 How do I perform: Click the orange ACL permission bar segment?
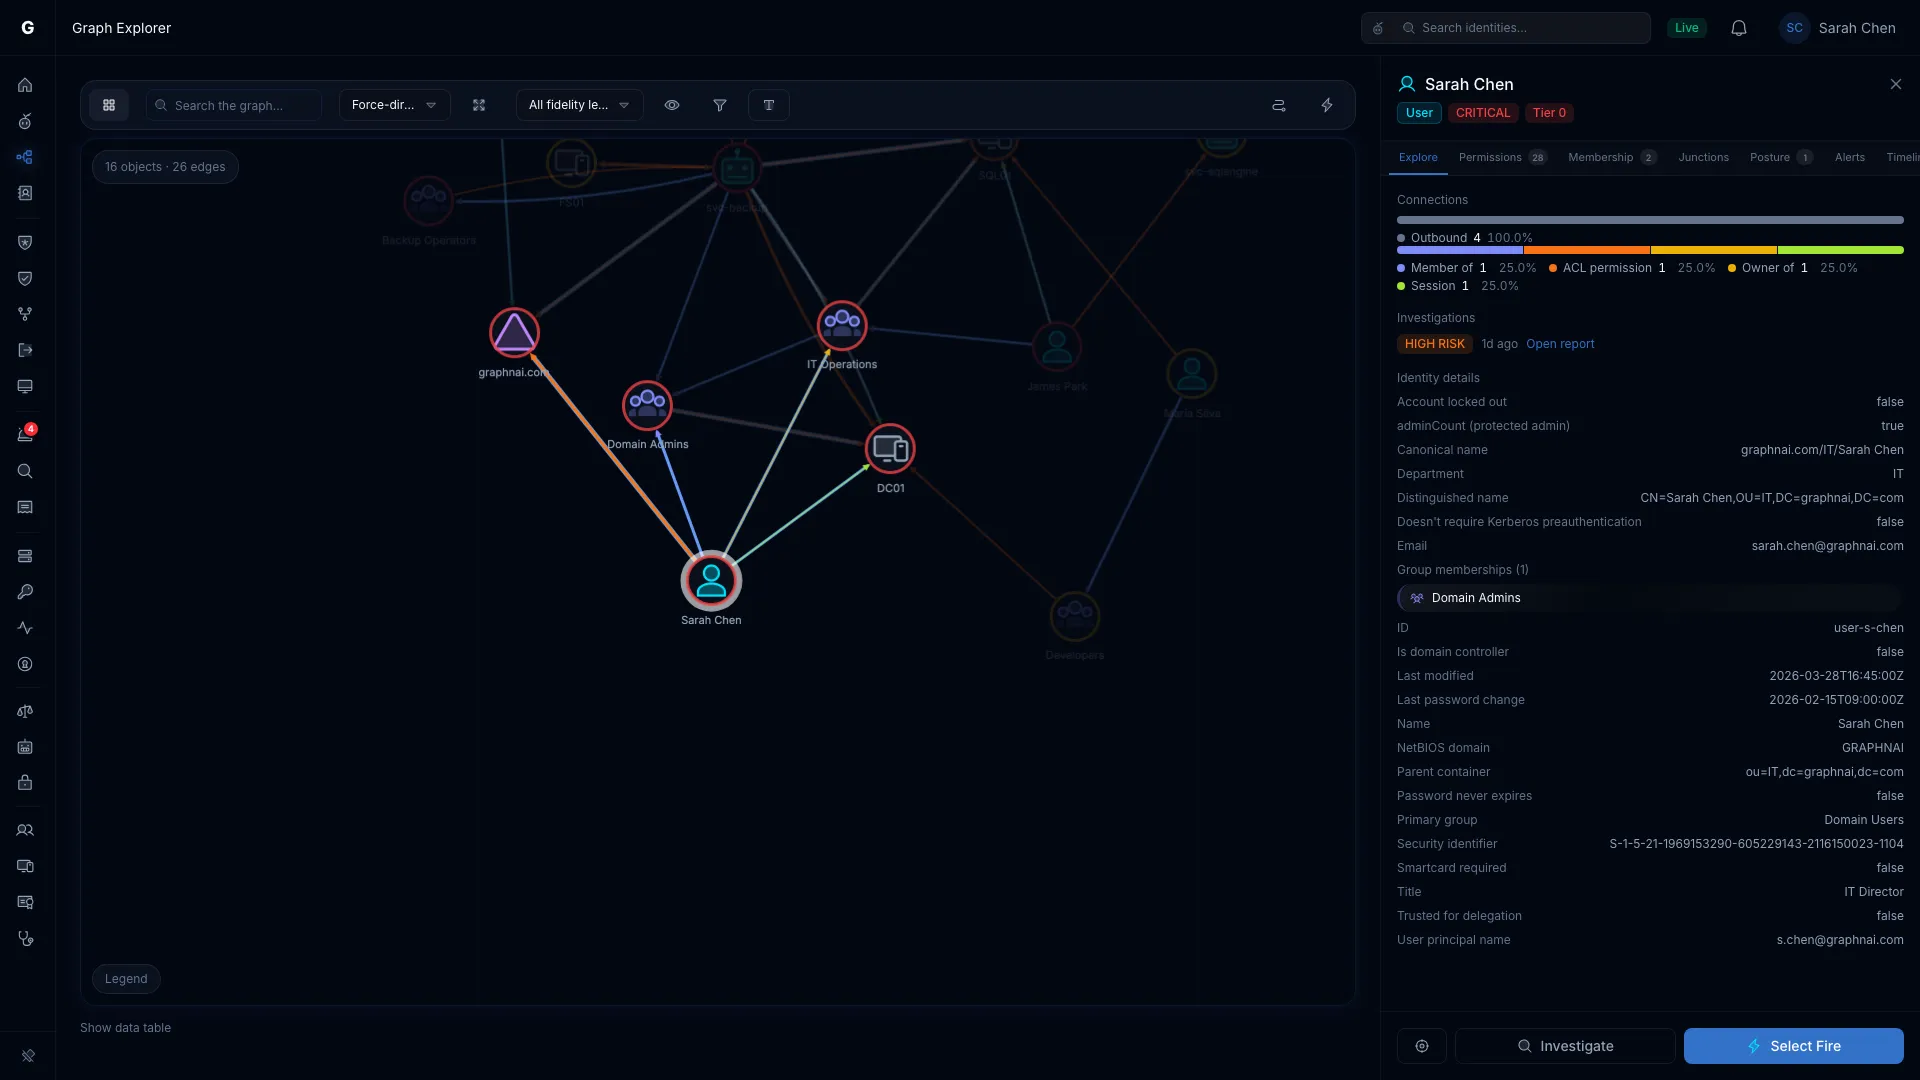[x=1587, y=250]
